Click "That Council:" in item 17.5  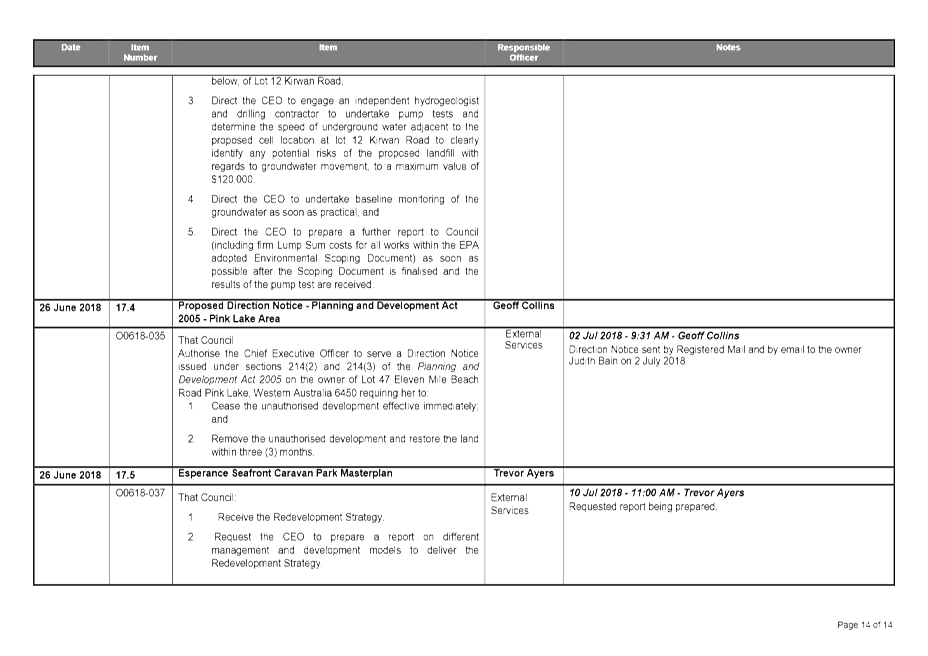[x=207, y=498]
